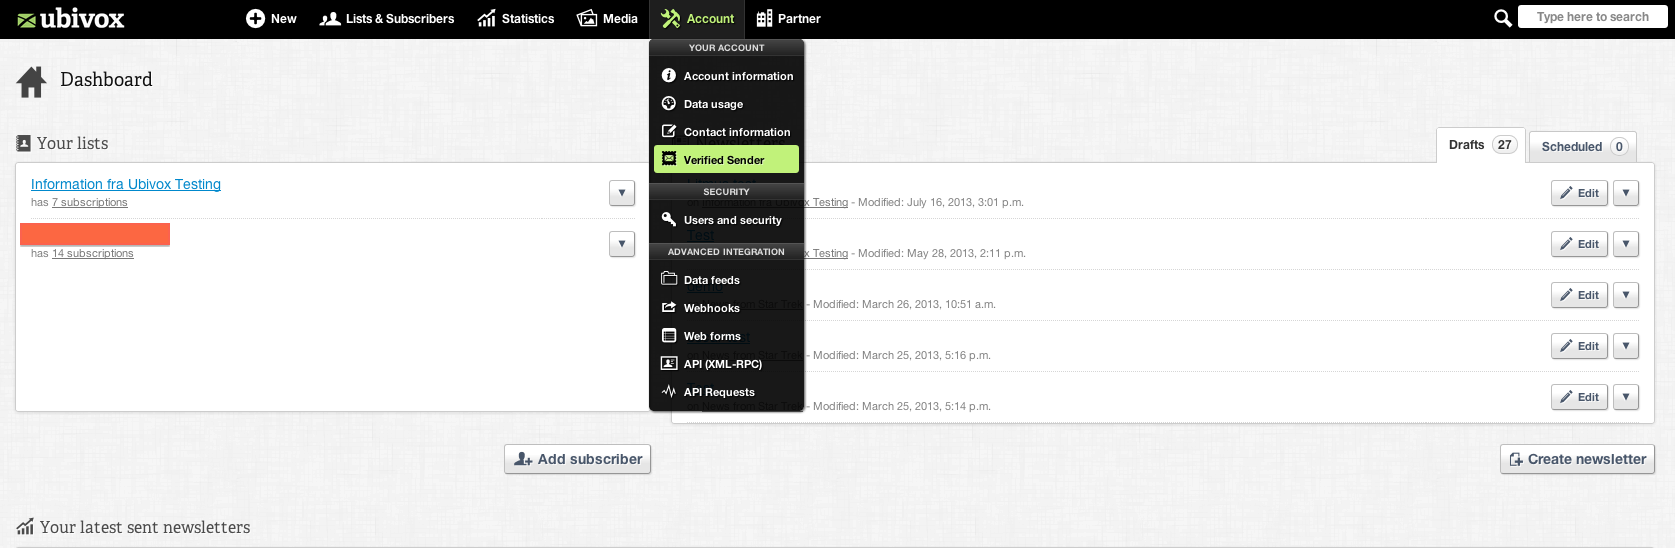Click the ubivox logo
This screenshot has height=548, width=1675.
tap(71, 19)
